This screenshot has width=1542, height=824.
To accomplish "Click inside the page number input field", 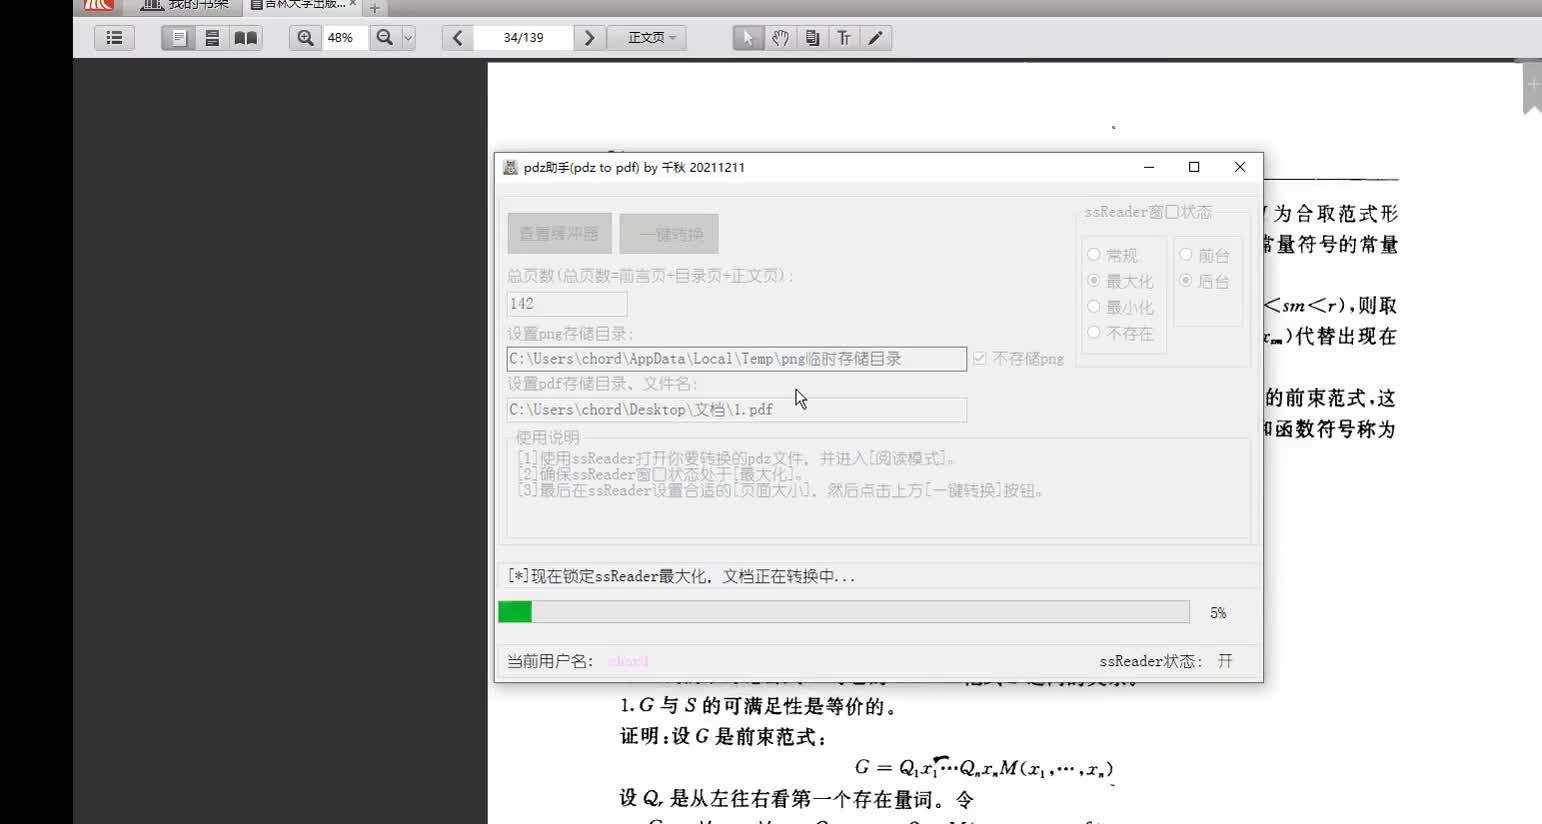I will tap(522, 37).
